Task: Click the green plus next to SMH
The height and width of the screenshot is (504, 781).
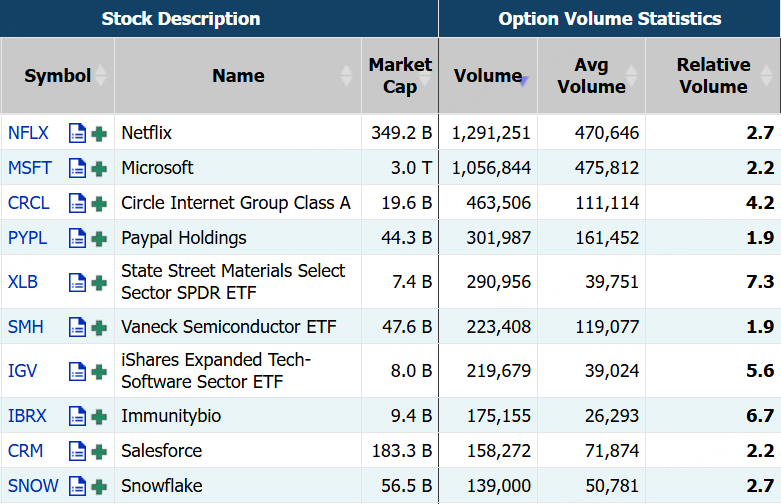Action: 99,327
